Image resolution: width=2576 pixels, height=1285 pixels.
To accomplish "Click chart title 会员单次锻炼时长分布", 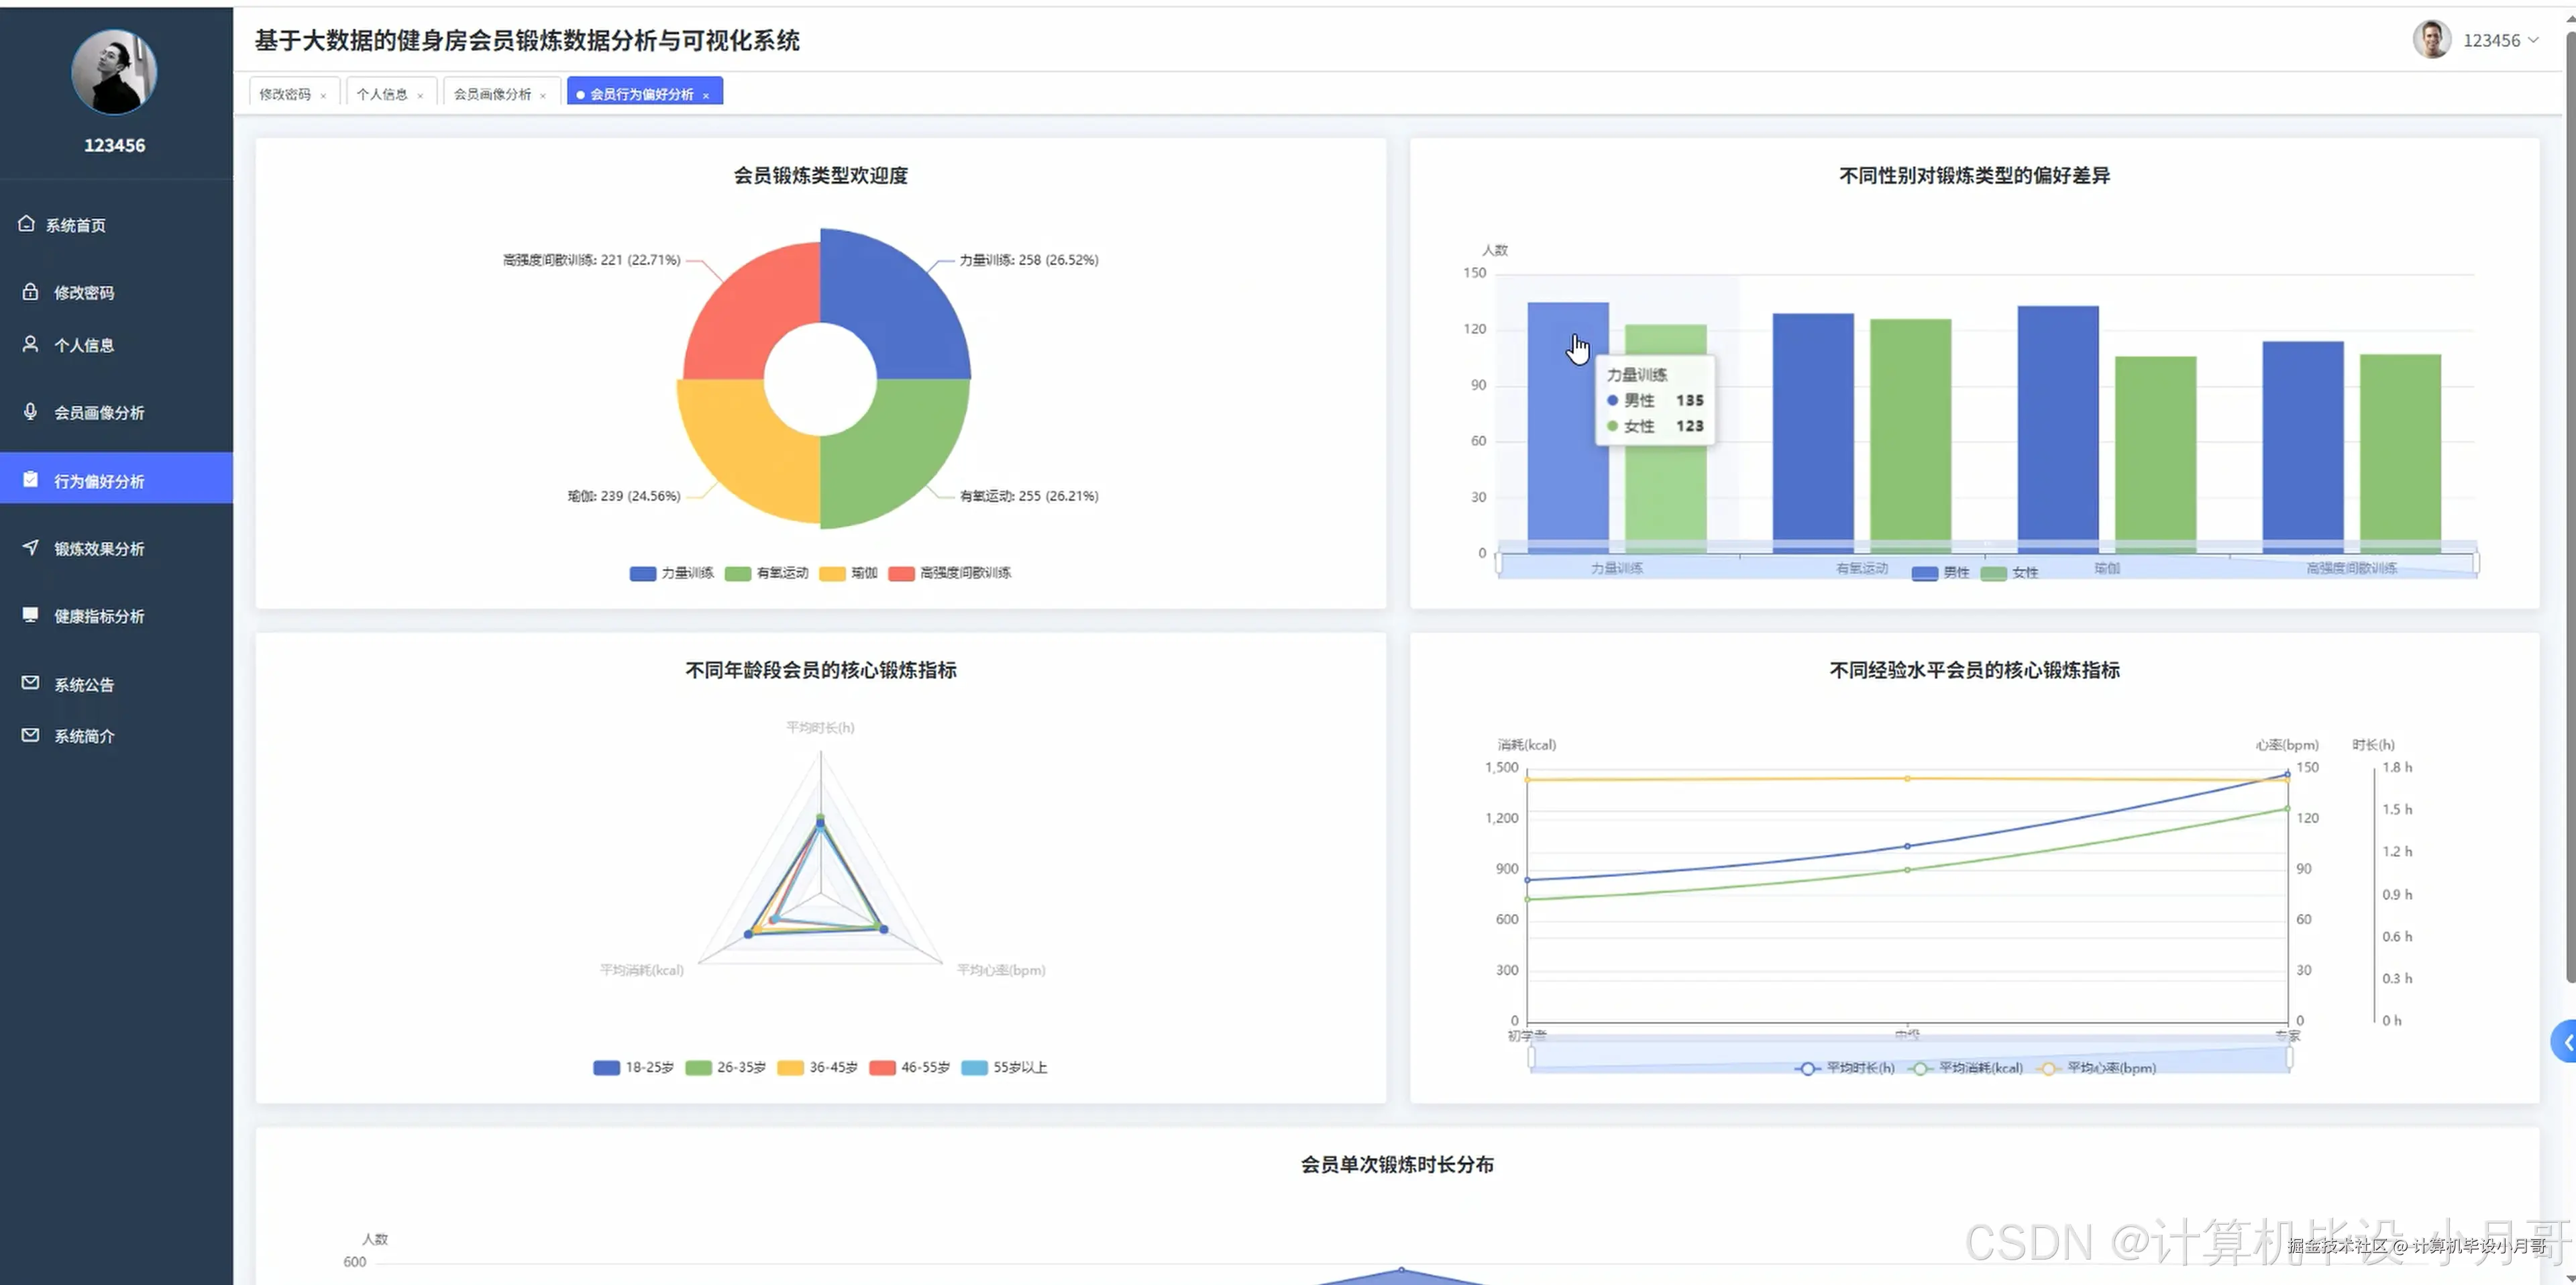I will tap(1397, 1164).
